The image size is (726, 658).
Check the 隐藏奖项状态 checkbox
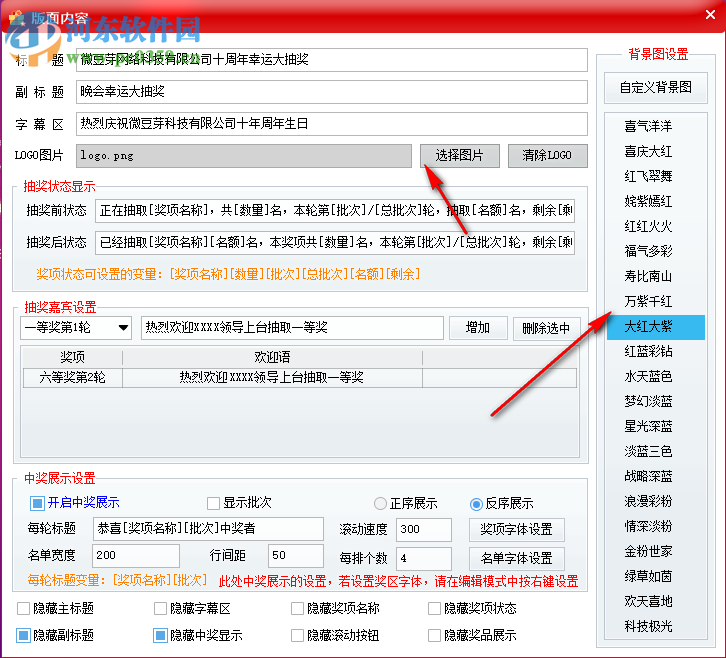pos(434,608)
